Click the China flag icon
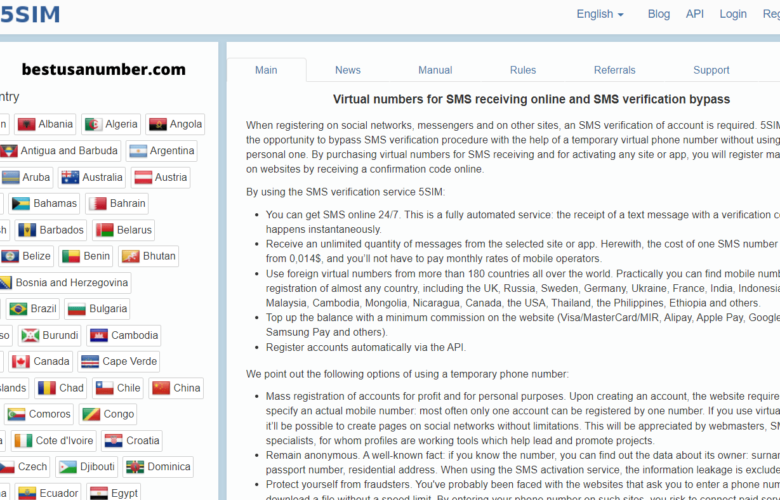780x500 pixels. 162,388
